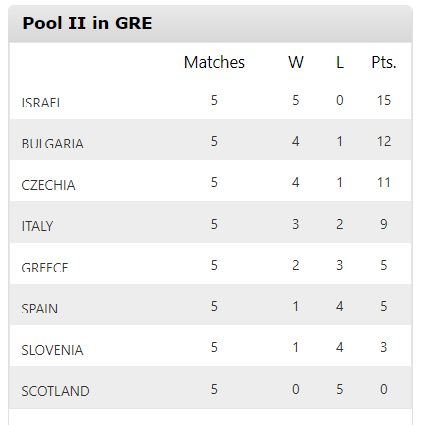Click Israel's 15 points value

tap(384, 100)
